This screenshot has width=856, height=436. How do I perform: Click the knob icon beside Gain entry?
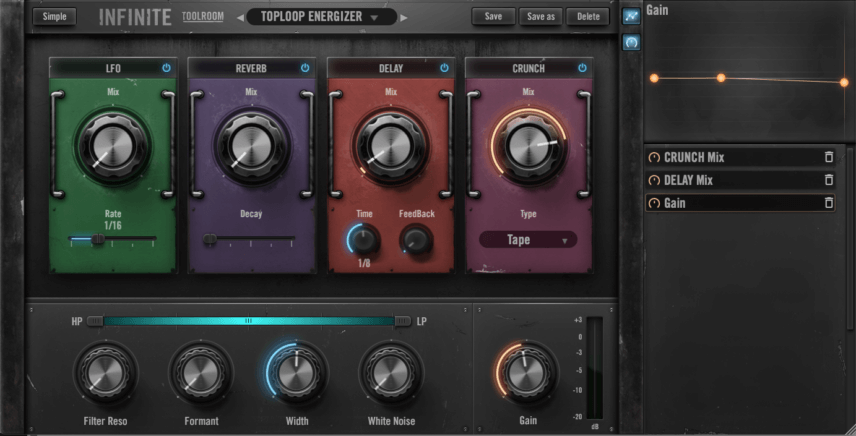(x=653, y=204)
